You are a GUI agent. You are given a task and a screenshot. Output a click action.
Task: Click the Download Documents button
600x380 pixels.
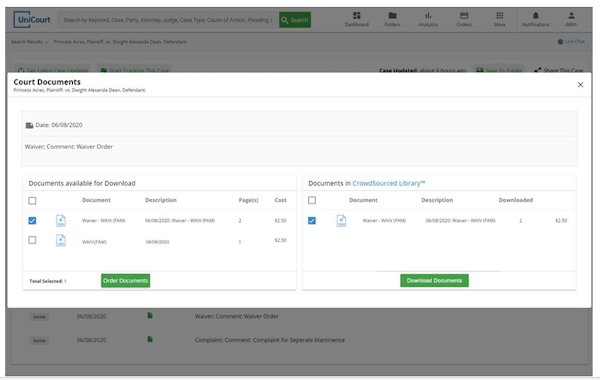point(434,281)
